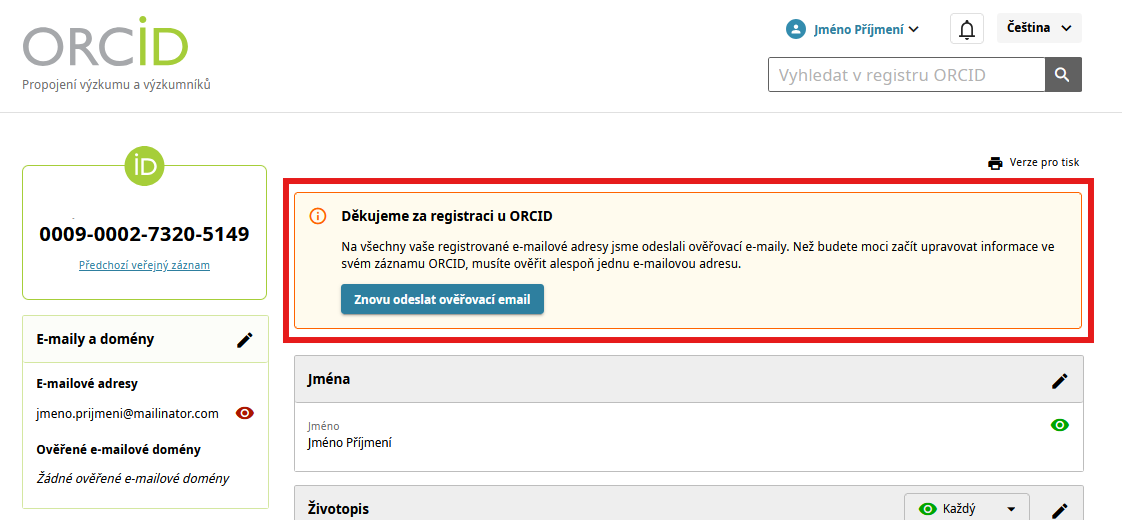Edit the Životopis section with pencil

click(x=1060, y=511)
